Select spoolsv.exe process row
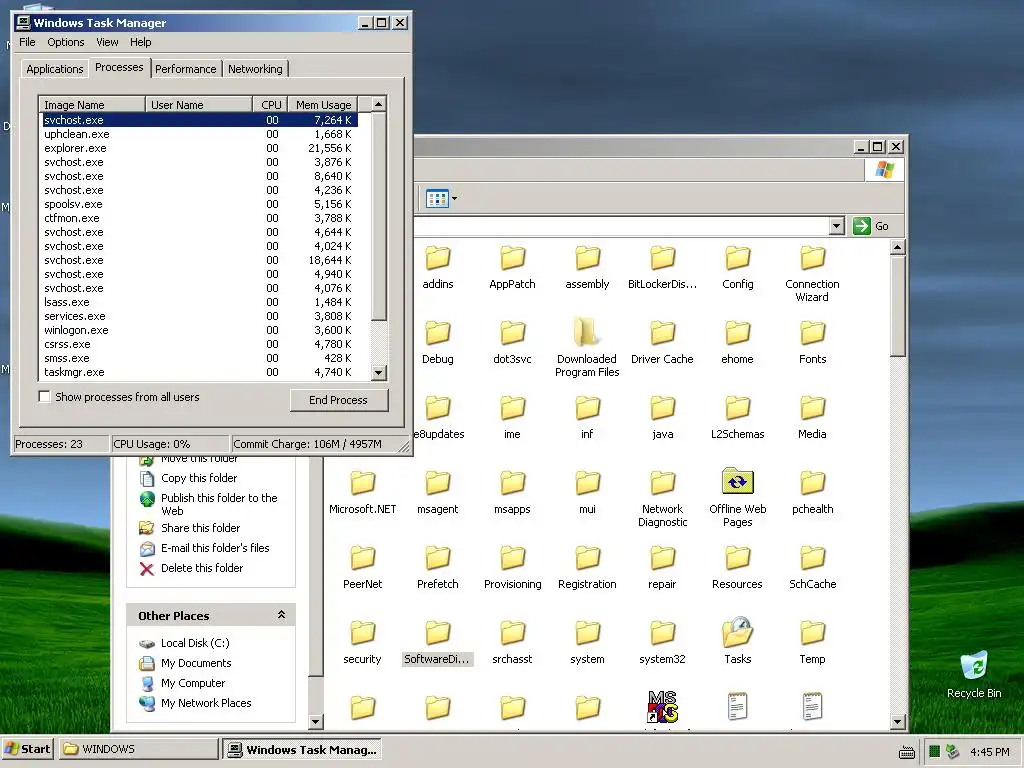 pyautogui.click(x=200, y=204)
